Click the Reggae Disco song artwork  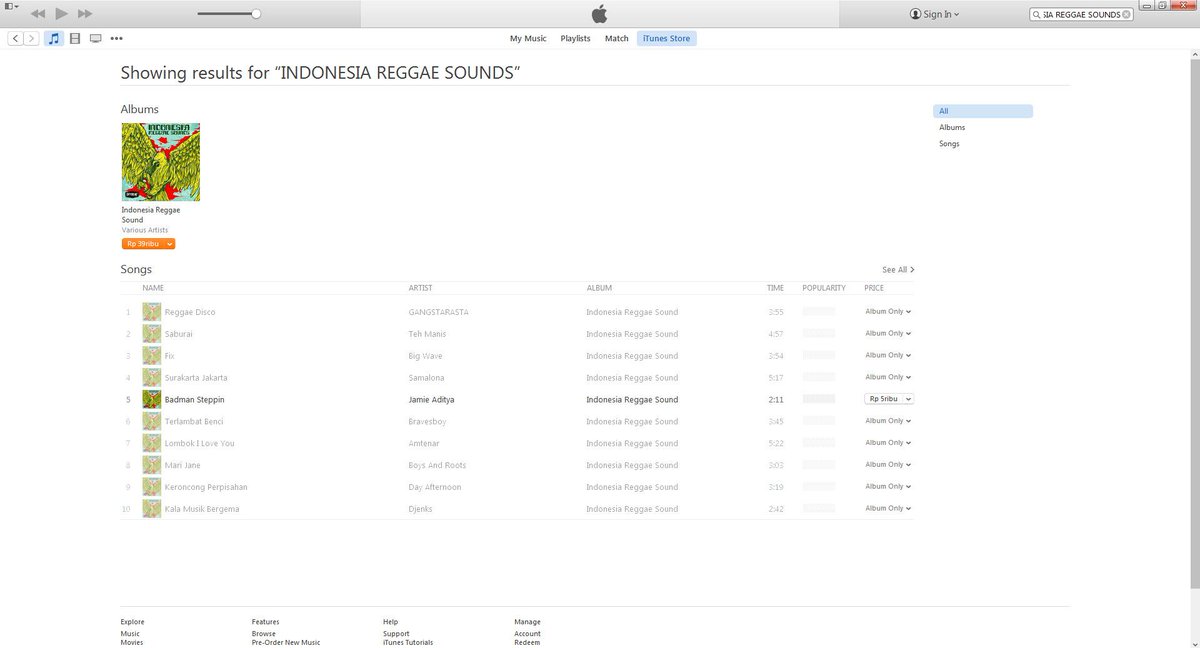[x=152, y=312]
